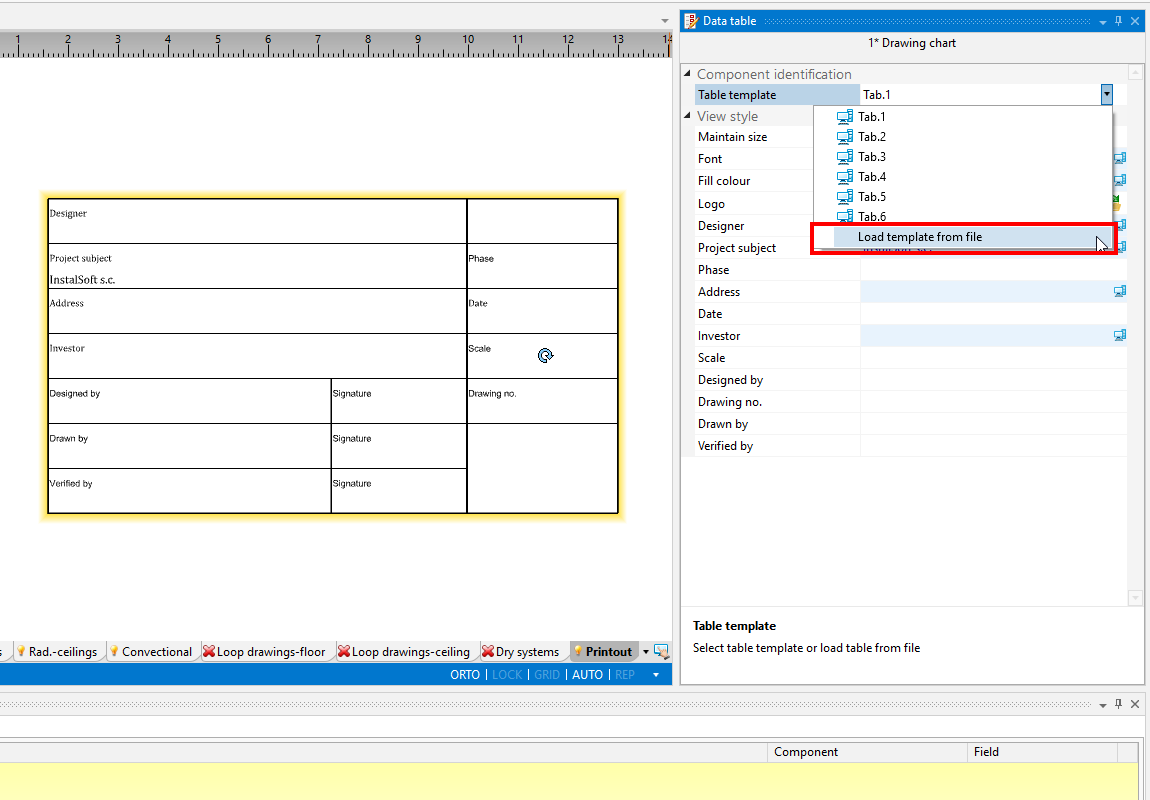The height and width of the screenshot is (800, 1150).
Task: Click the lightbulb icon on the Convectional tab
Action: coord(114,652)
